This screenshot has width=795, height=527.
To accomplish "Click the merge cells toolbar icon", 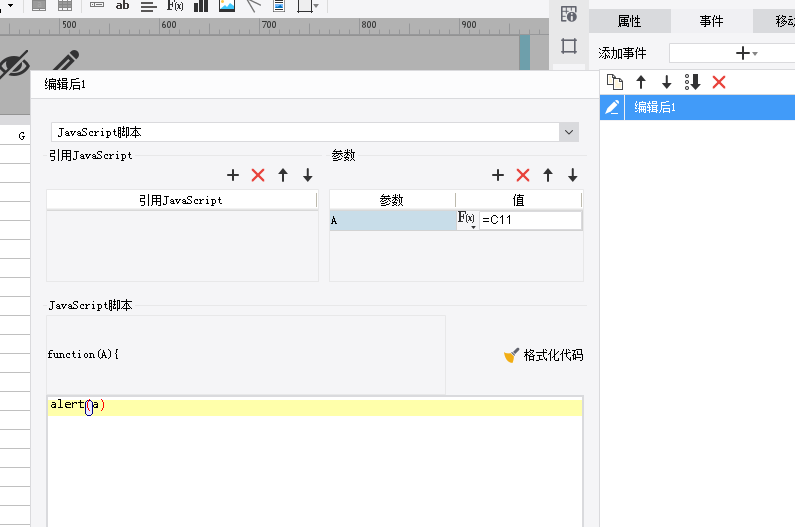I will pyautogui.click(x=39, y=6).
